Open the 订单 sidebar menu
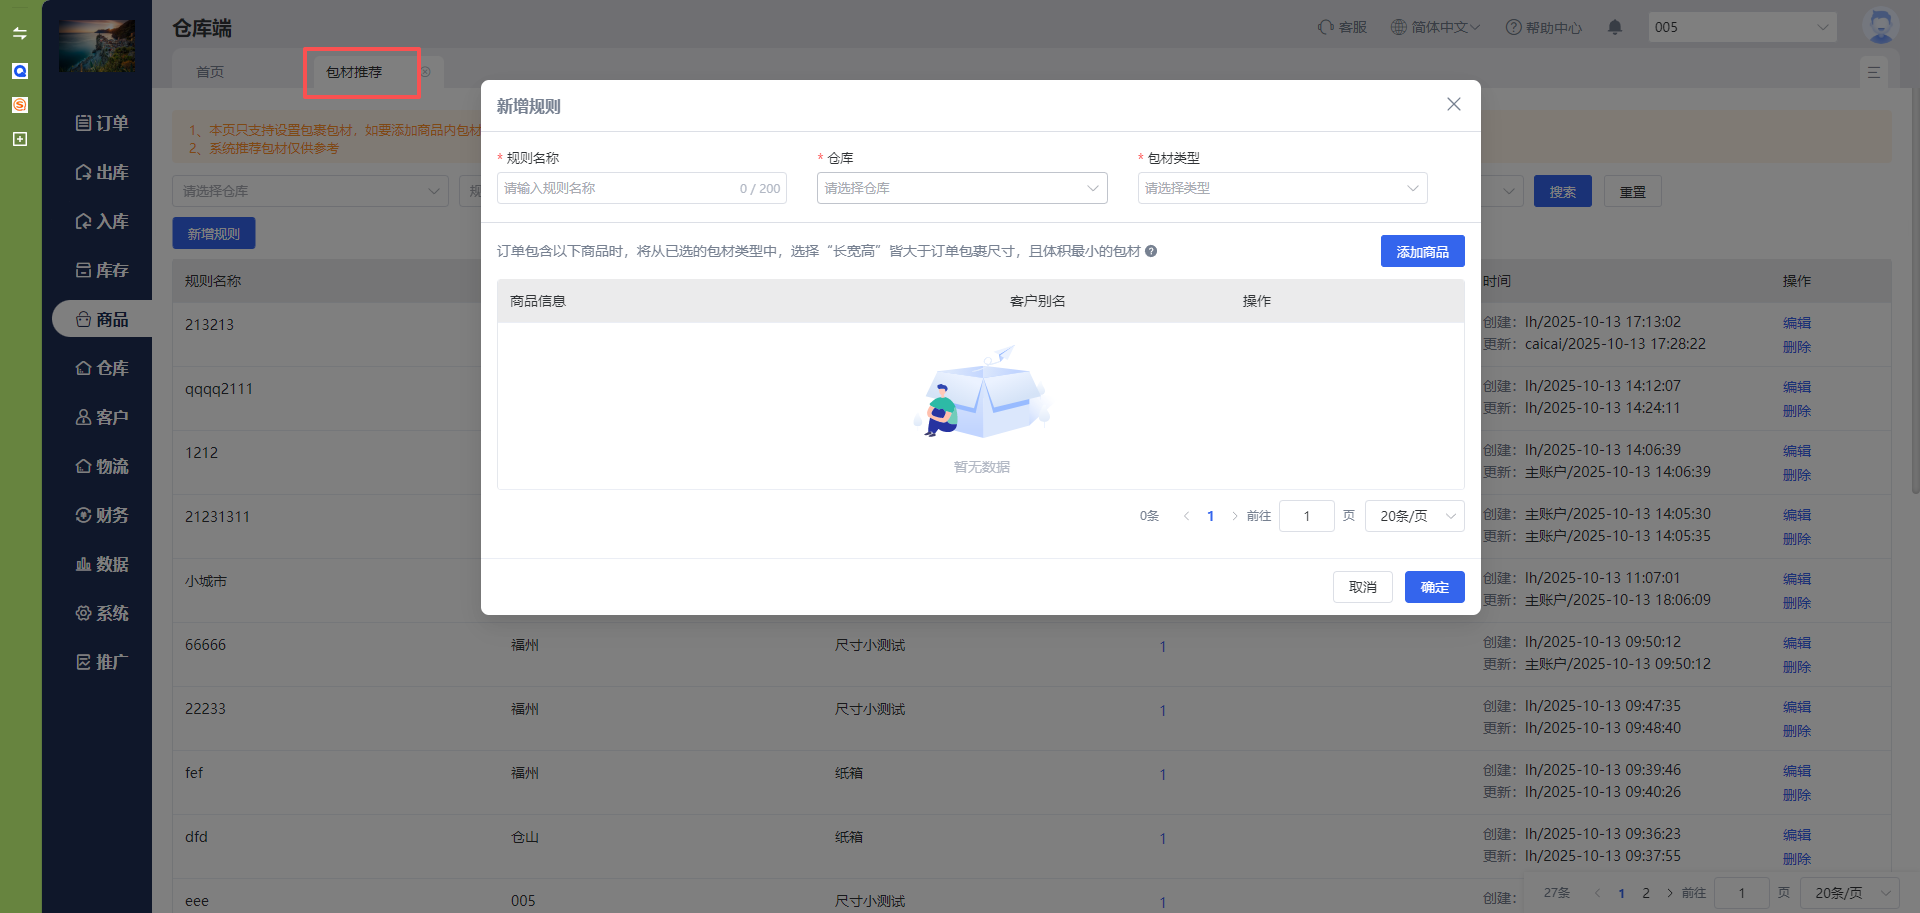 pos(102,123)
